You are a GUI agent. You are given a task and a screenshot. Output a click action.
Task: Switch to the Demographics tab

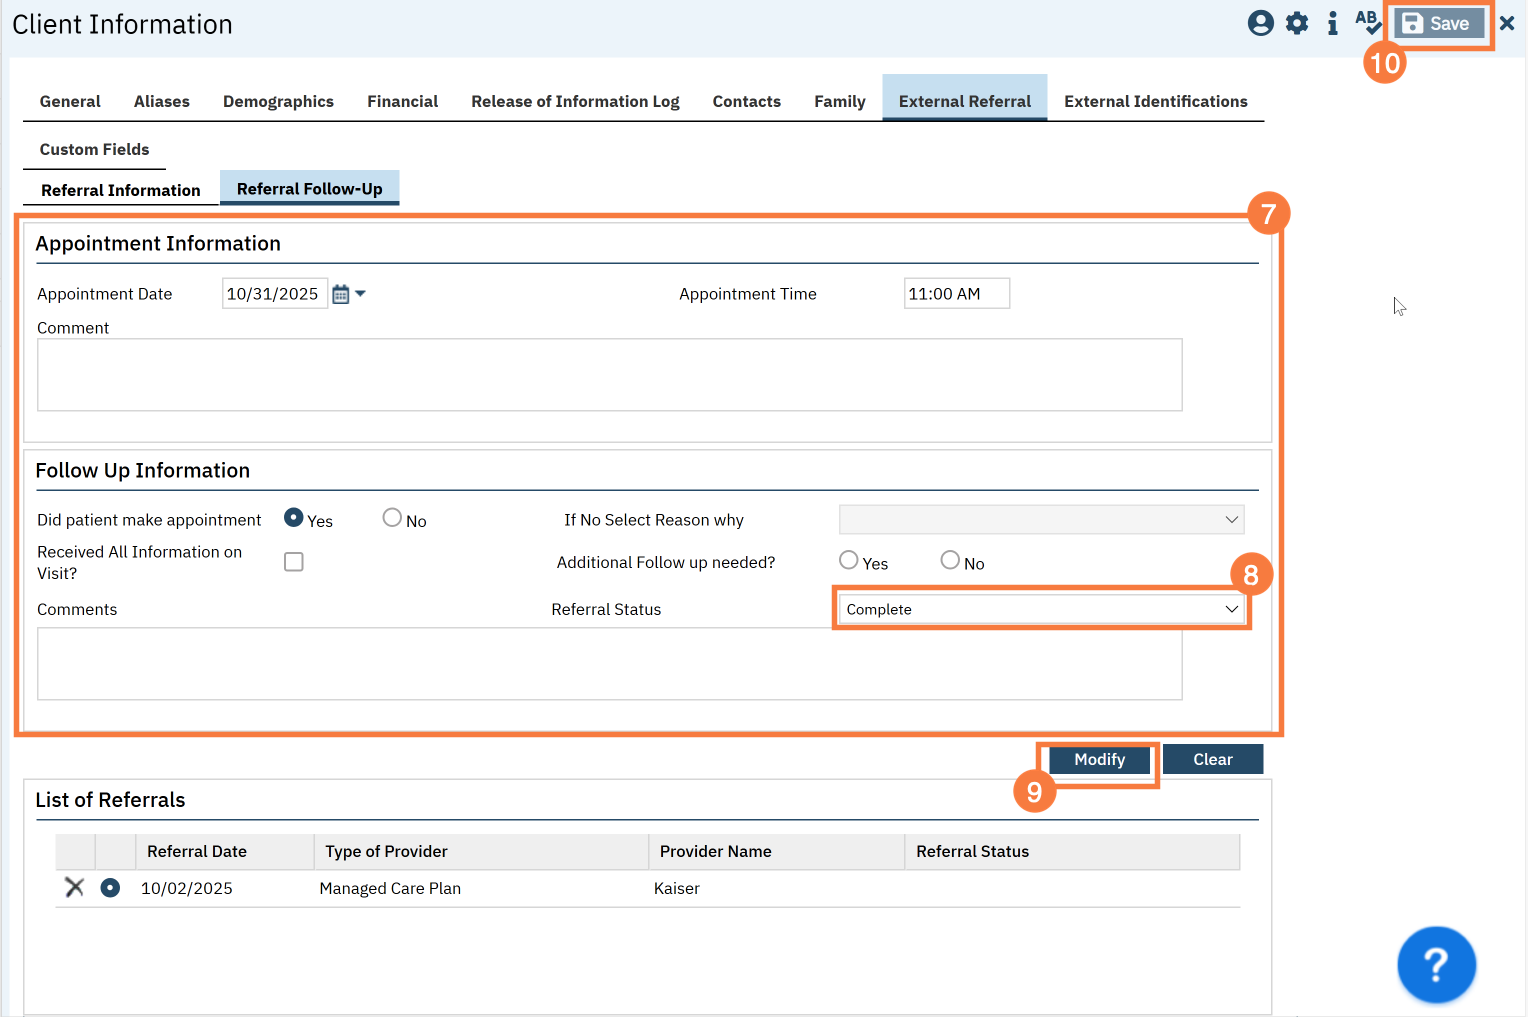[x=278, y=101]
